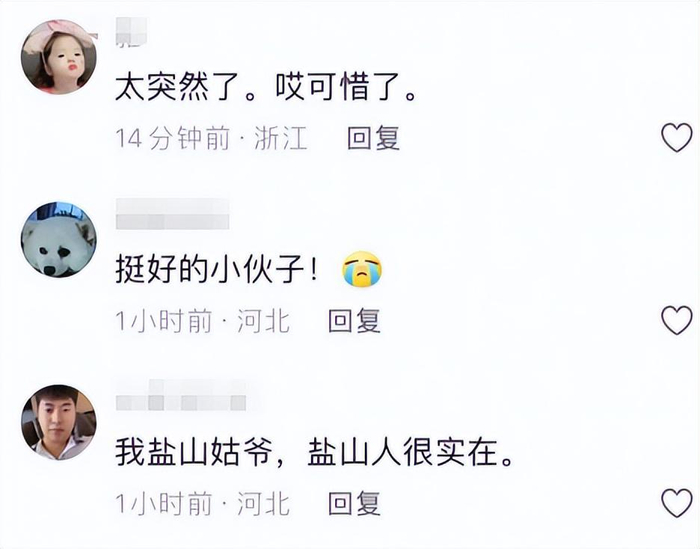This screenshot has width=700, height=549.
Task: Like the '太突然了。哎可惜了。' comment
Action: click(677, 138)
